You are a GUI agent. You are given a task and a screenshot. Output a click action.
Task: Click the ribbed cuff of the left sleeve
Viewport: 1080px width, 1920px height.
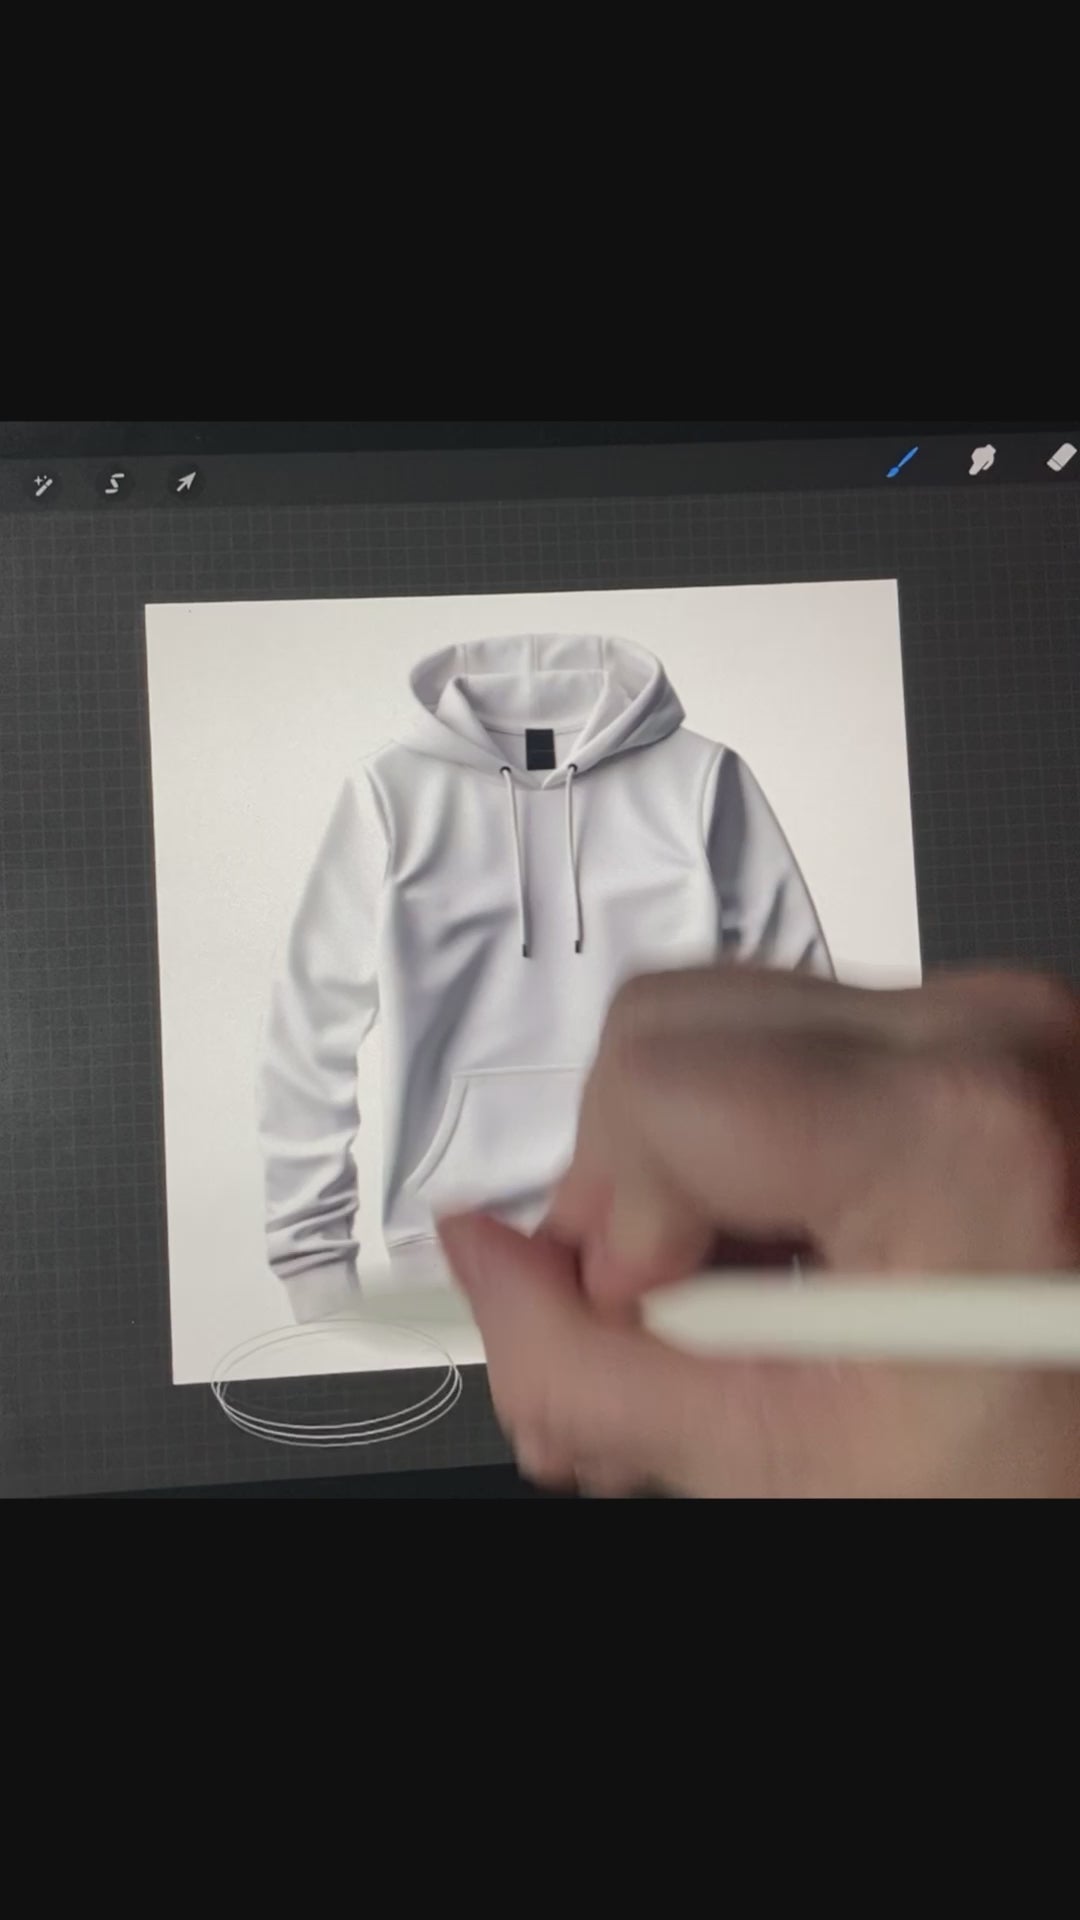coord(318,1295)
